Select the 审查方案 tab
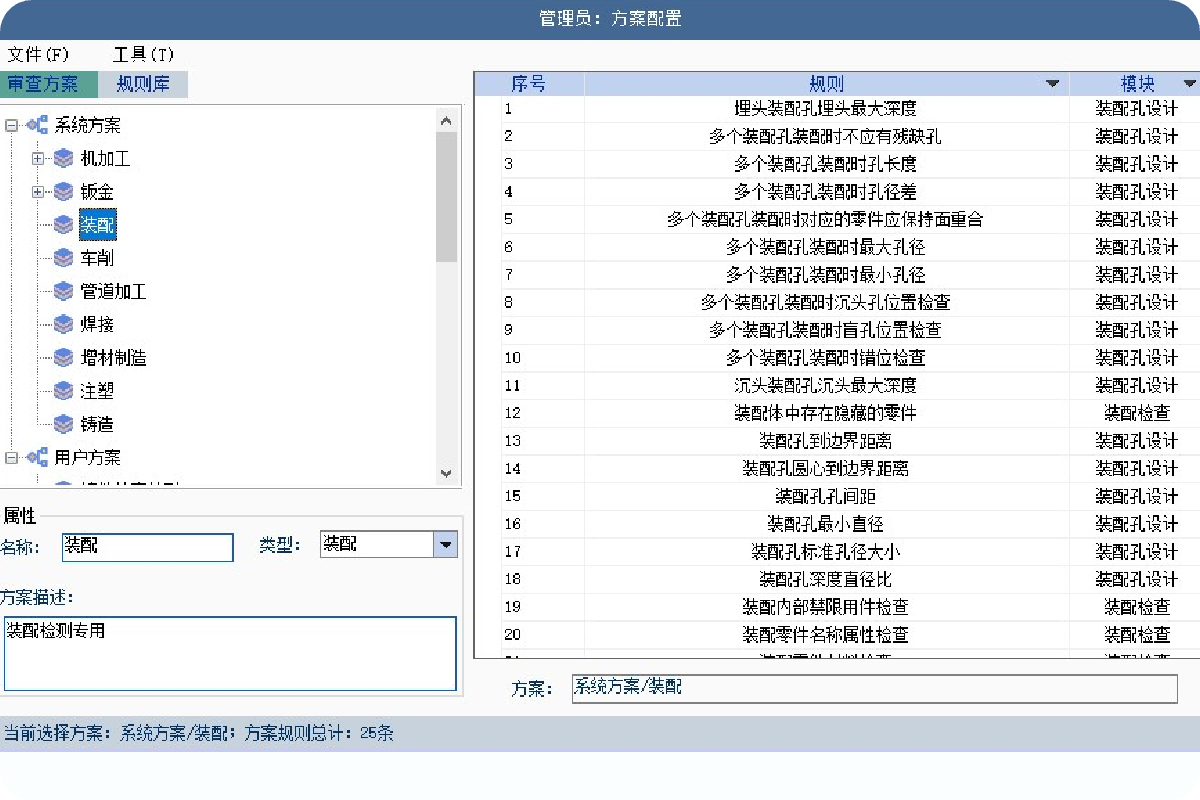 point(43,84)
